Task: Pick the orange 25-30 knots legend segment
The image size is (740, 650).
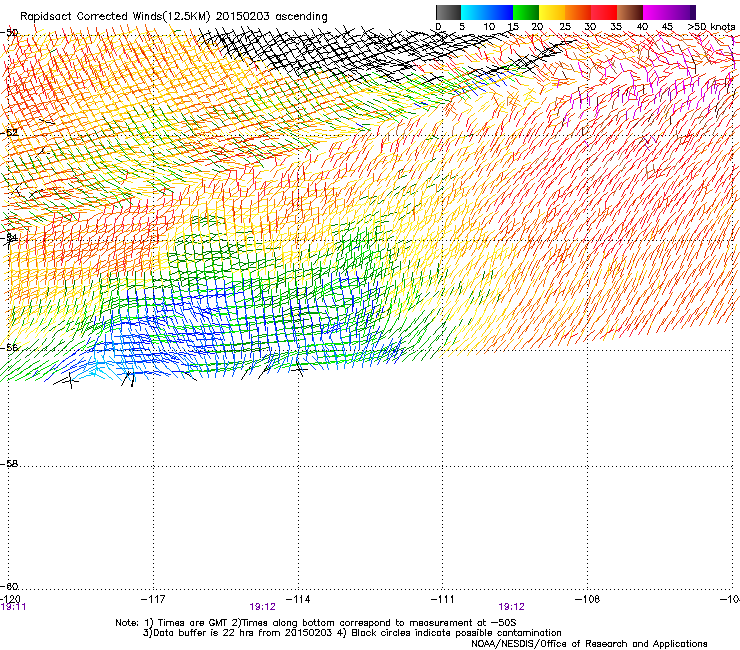Action: tap(578, 12)
